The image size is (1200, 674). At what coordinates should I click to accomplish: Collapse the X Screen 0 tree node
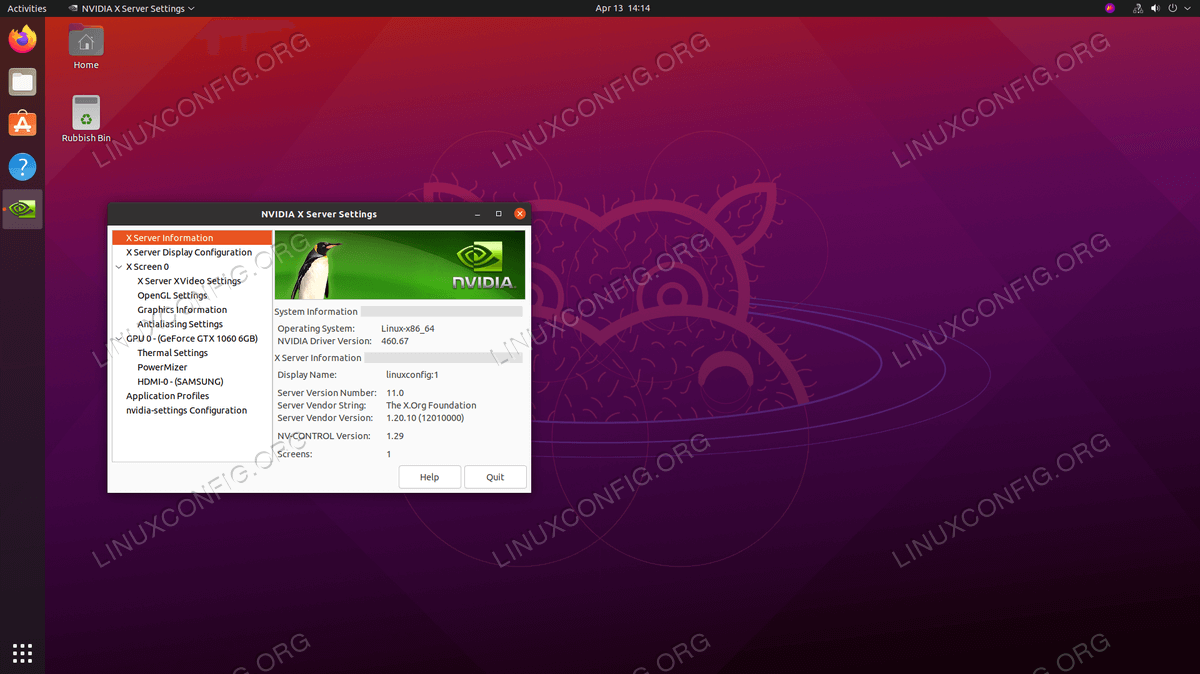(119, 267)
